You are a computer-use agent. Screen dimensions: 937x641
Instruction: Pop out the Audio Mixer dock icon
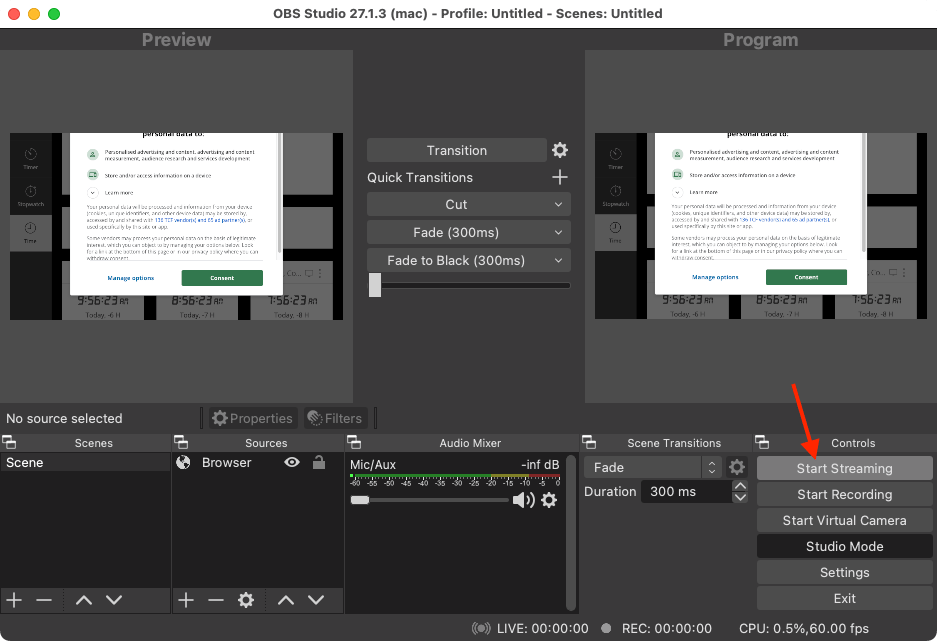(x=354, y=442)
